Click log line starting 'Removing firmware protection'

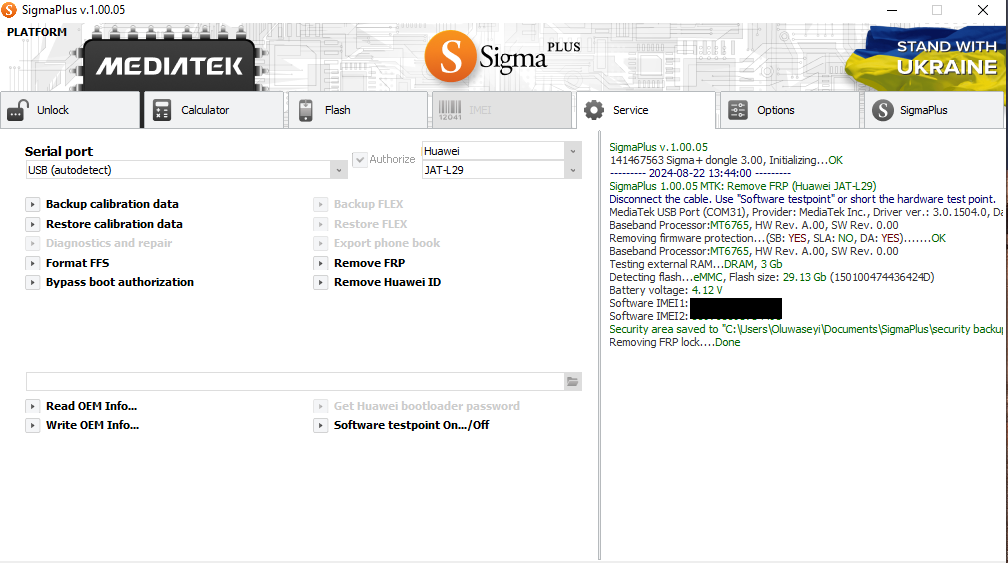[x=777, y=238]
